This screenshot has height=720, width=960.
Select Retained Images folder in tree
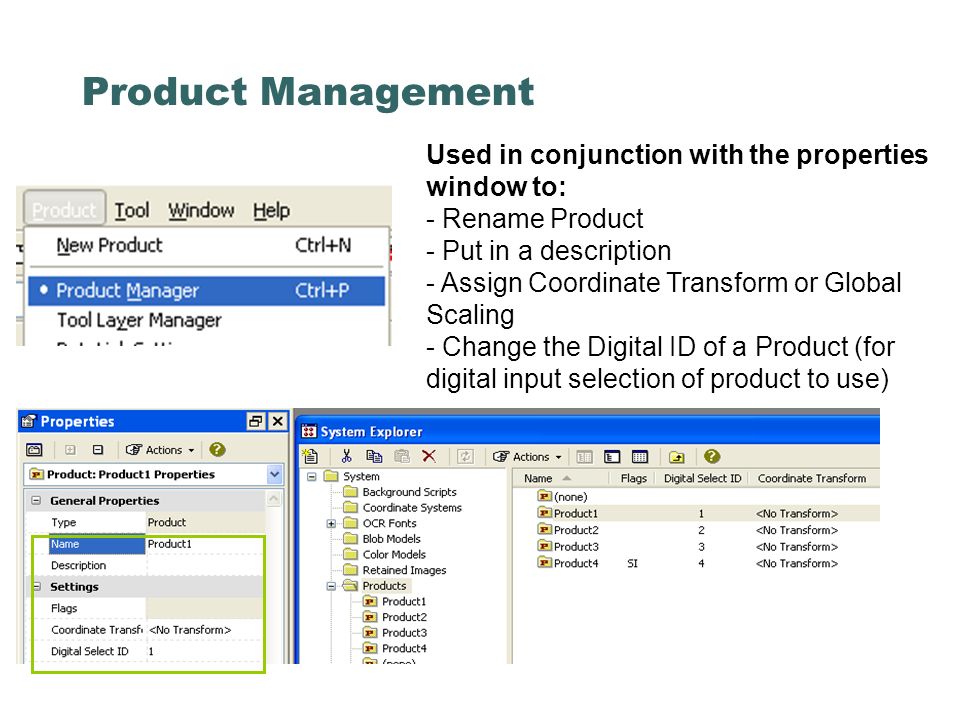click(x=404, y=570)
